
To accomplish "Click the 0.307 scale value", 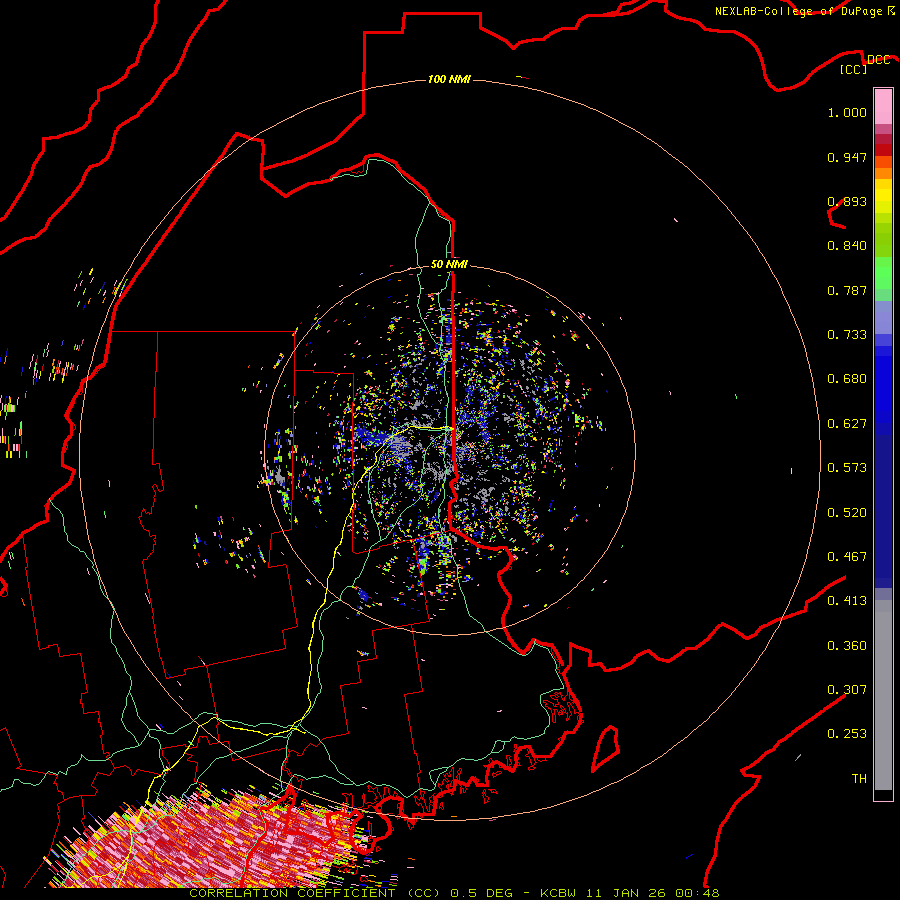I will tap(847, 690).
